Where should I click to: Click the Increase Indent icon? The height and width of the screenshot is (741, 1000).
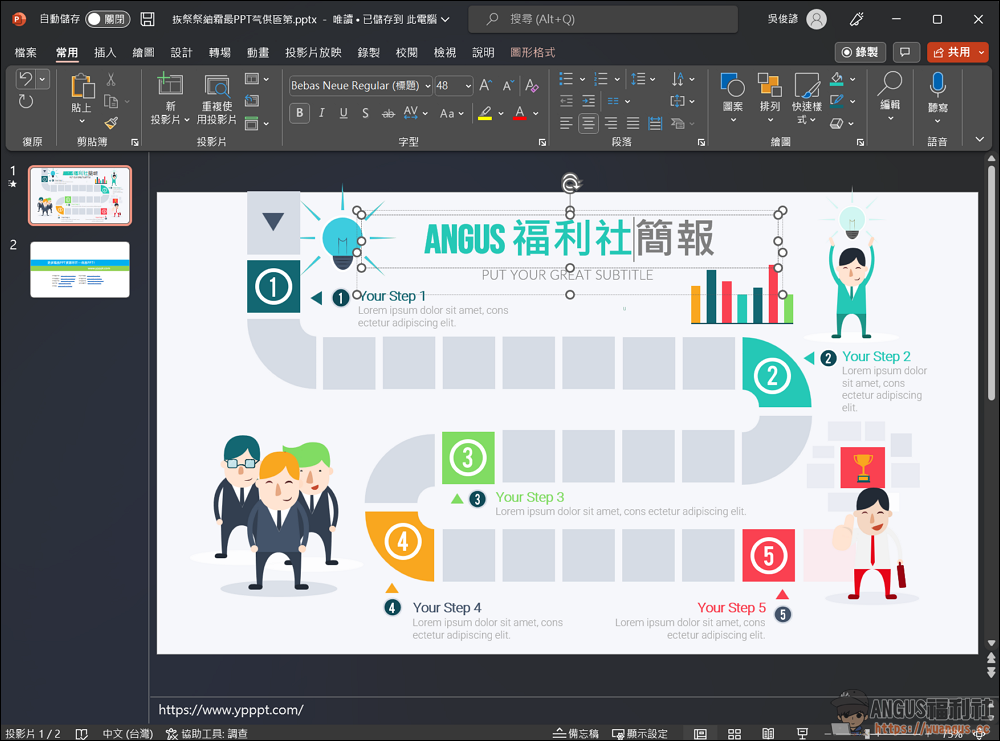coord(588,101)
